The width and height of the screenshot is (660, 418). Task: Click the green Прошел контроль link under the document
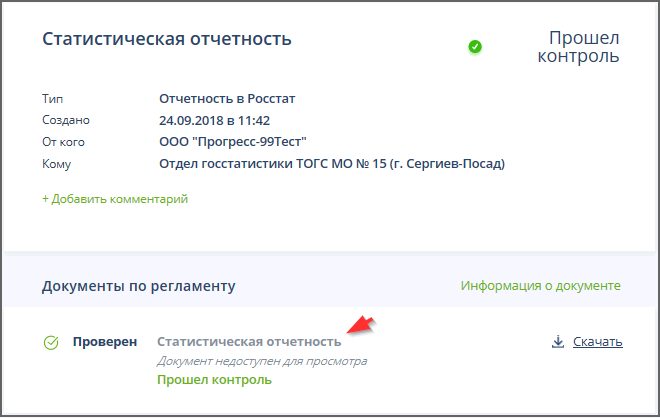point(214,380)
